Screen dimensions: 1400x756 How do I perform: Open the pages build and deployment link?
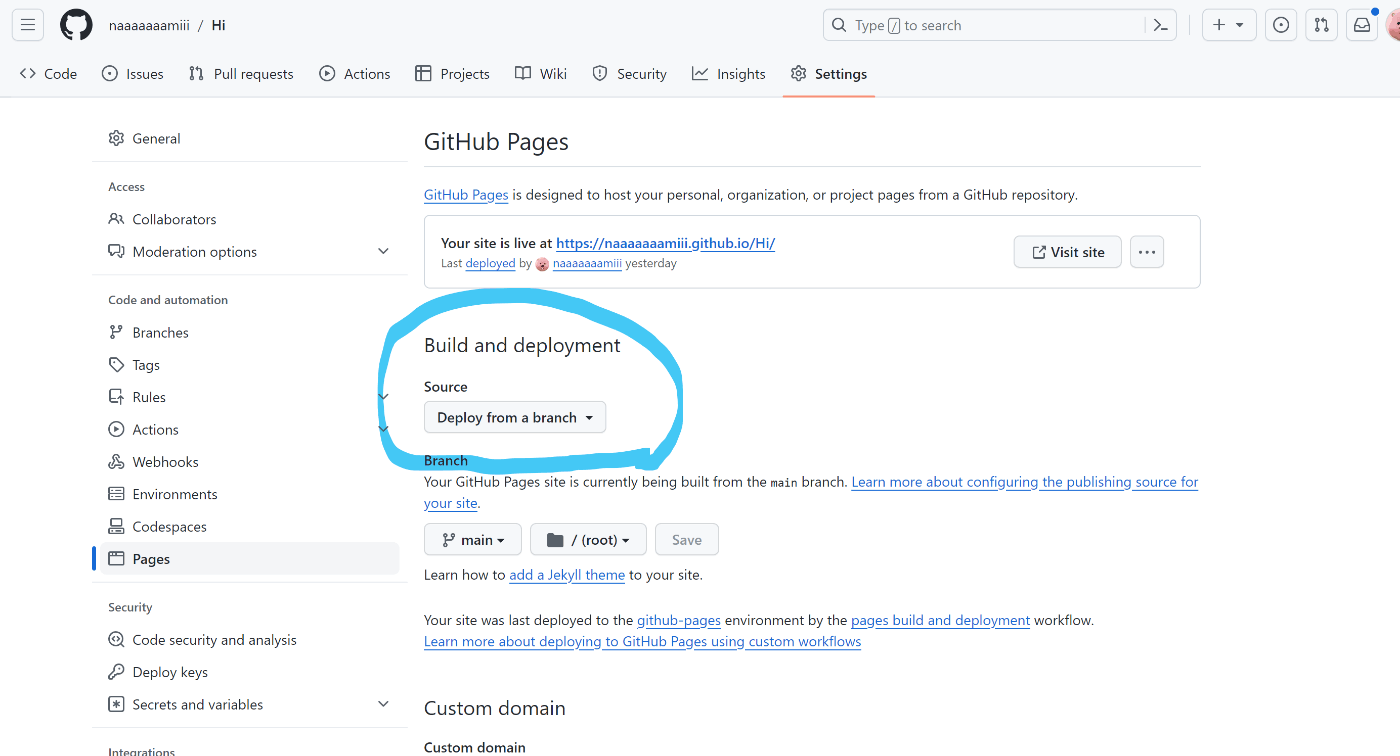click(940, 620)
